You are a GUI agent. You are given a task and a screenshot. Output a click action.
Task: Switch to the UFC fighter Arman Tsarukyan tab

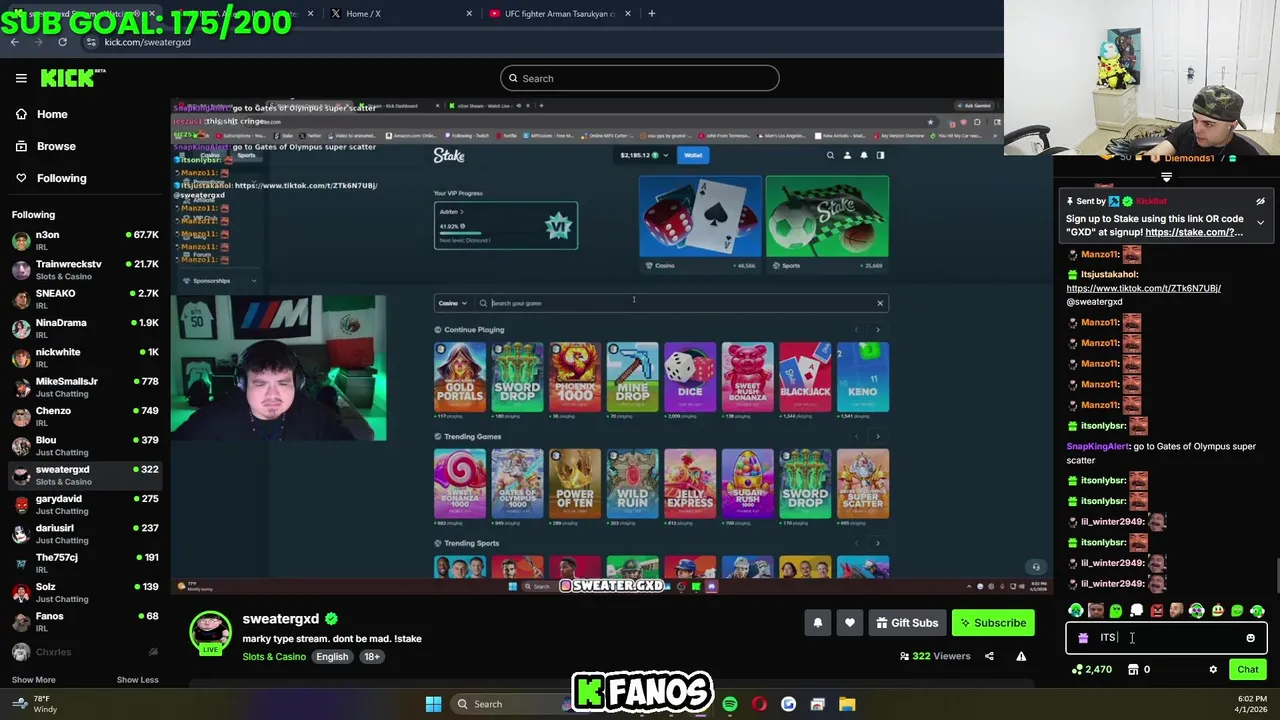pos(560,14)
